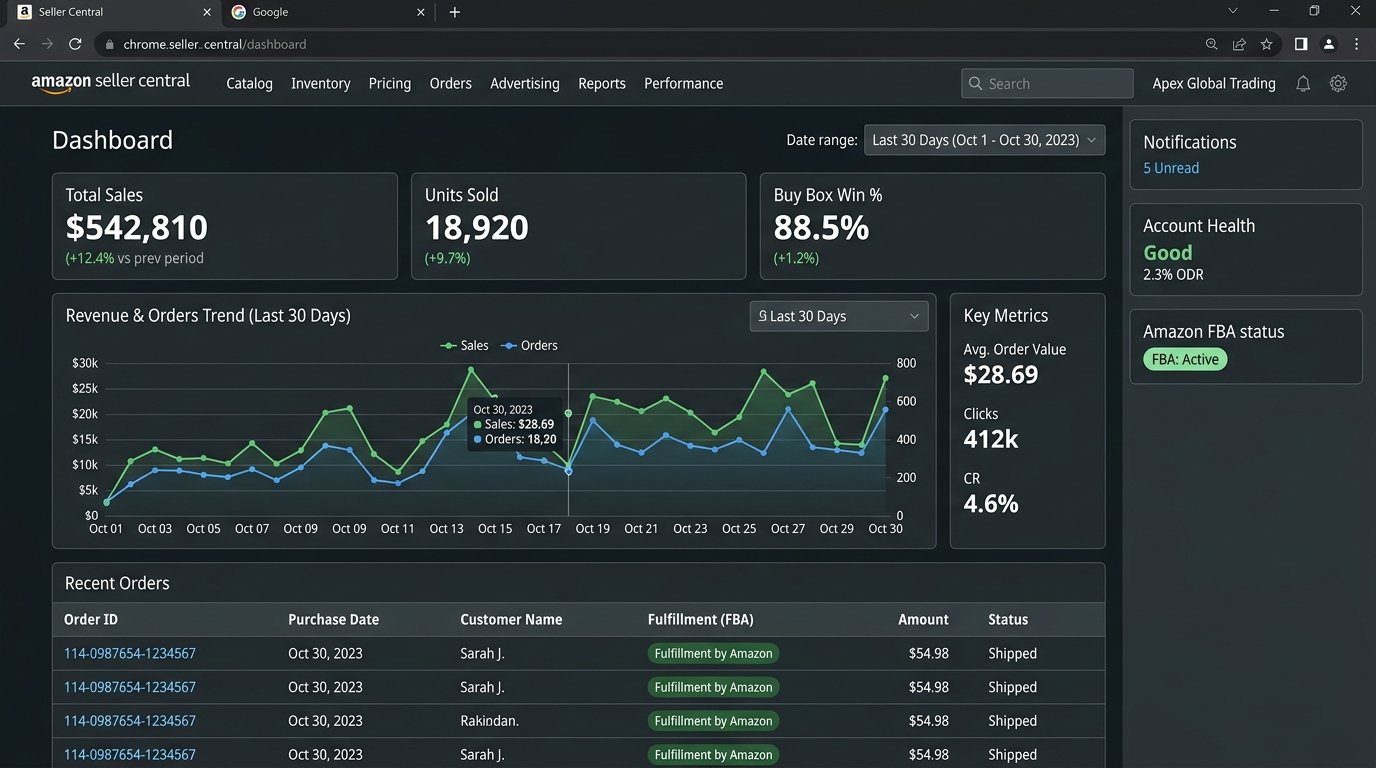Go to the Reports menu
Viewport: 1376px width, 768px height.
pos(602,84)
